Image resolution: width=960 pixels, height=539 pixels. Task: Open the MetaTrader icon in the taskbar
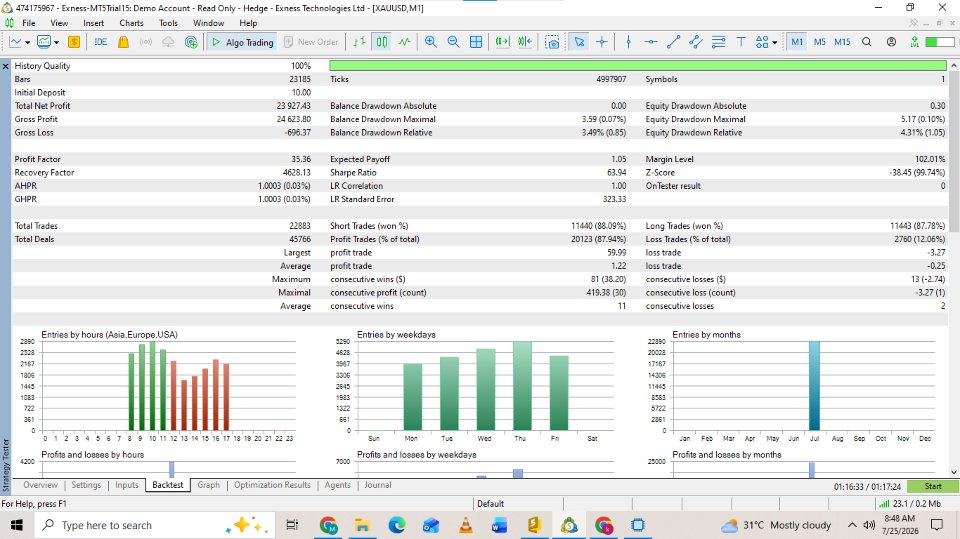click(569, 525)
